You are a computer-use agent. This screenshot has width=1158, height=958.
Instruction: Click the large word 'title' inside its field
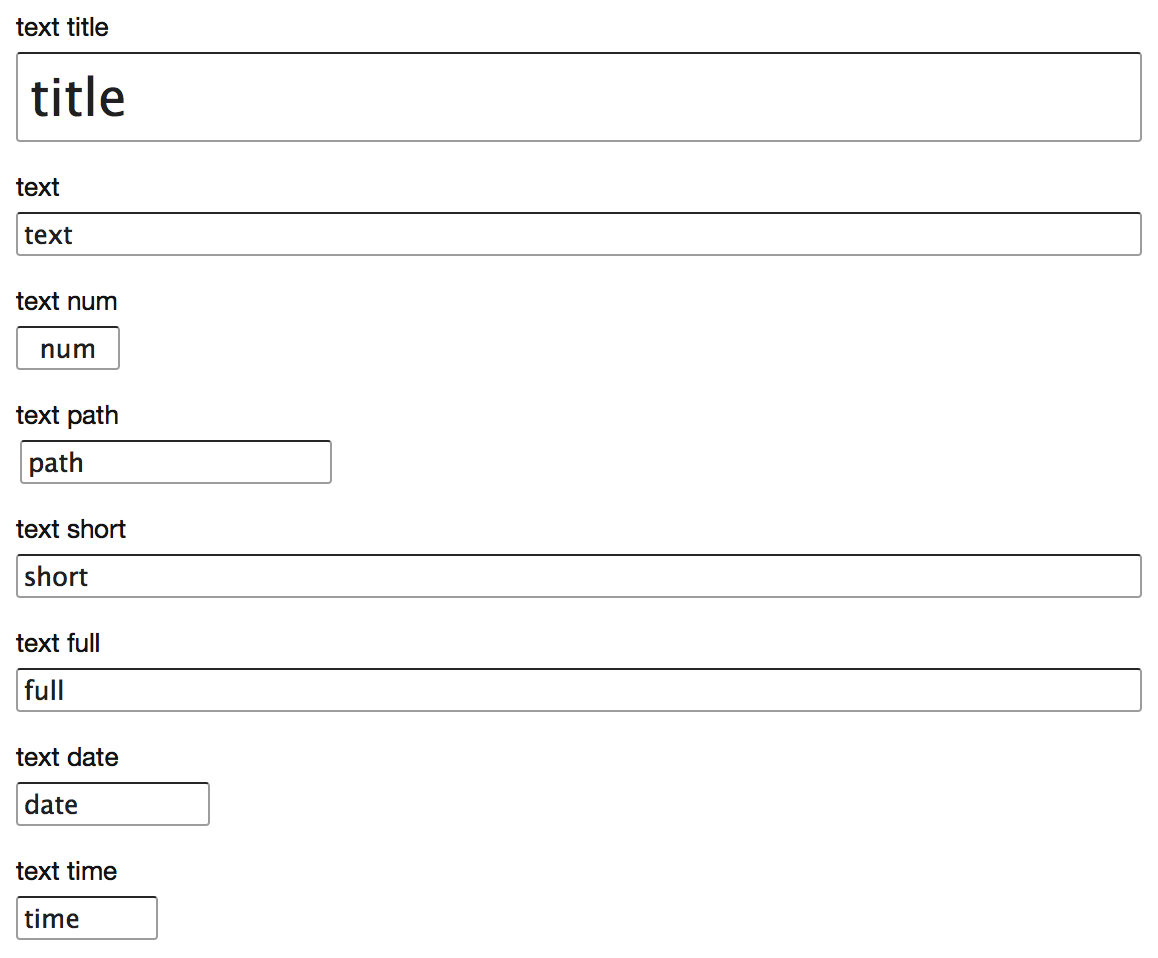tap(78, 97)
